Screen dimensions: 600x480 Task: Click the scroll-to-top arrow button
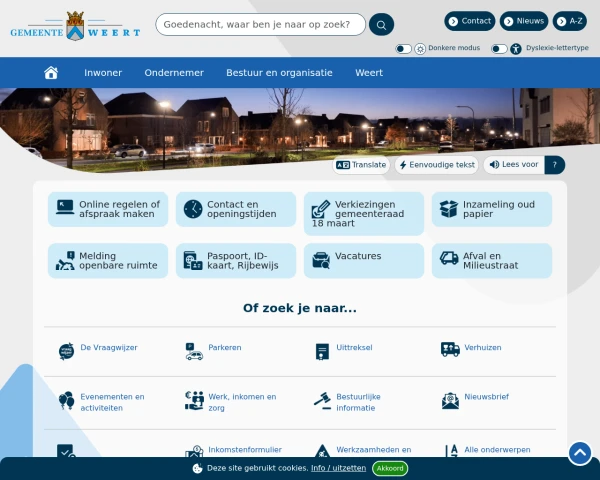[580, 454]
